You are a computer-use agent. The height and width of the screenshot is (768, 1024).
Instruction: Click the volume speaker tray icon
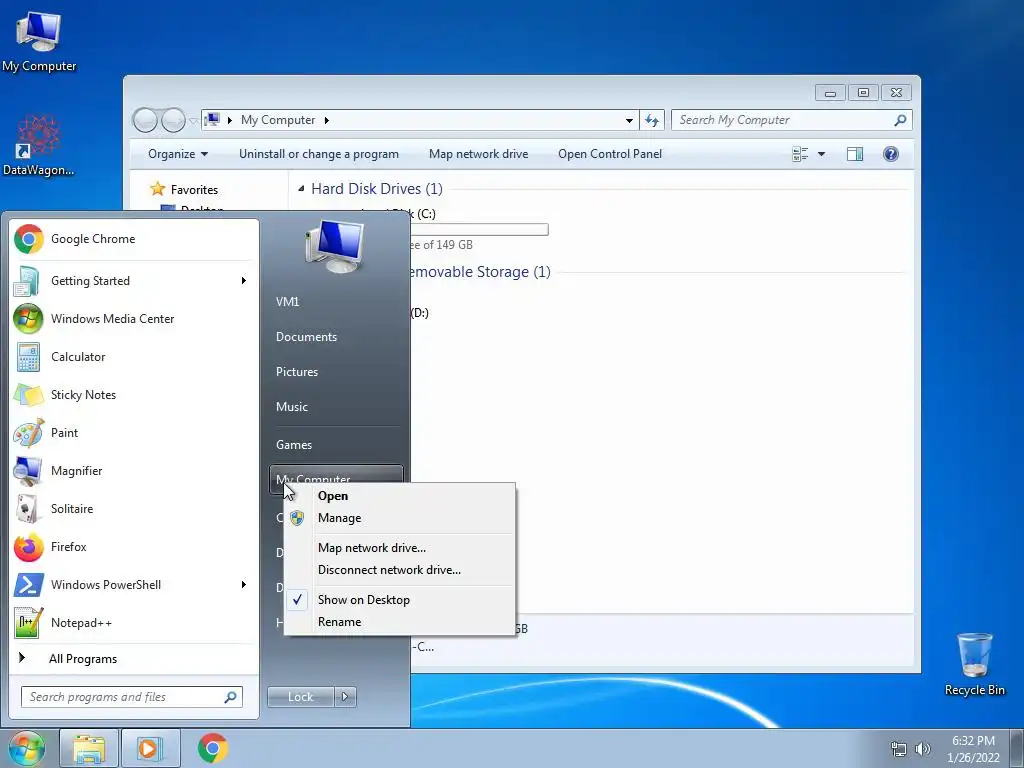click(923, 749)
